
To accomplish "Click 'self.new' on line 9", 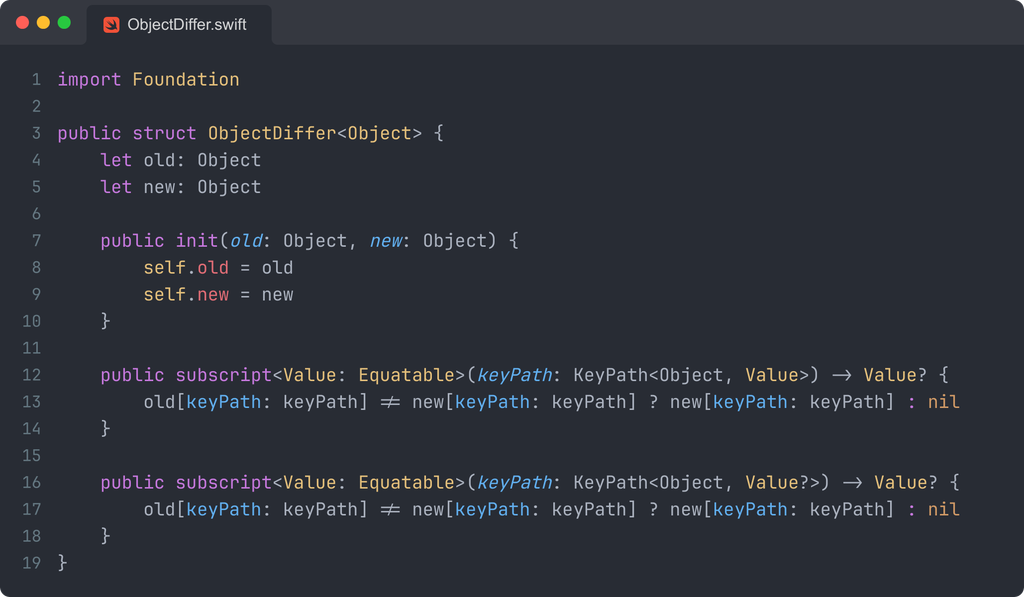I will [186, 295].
